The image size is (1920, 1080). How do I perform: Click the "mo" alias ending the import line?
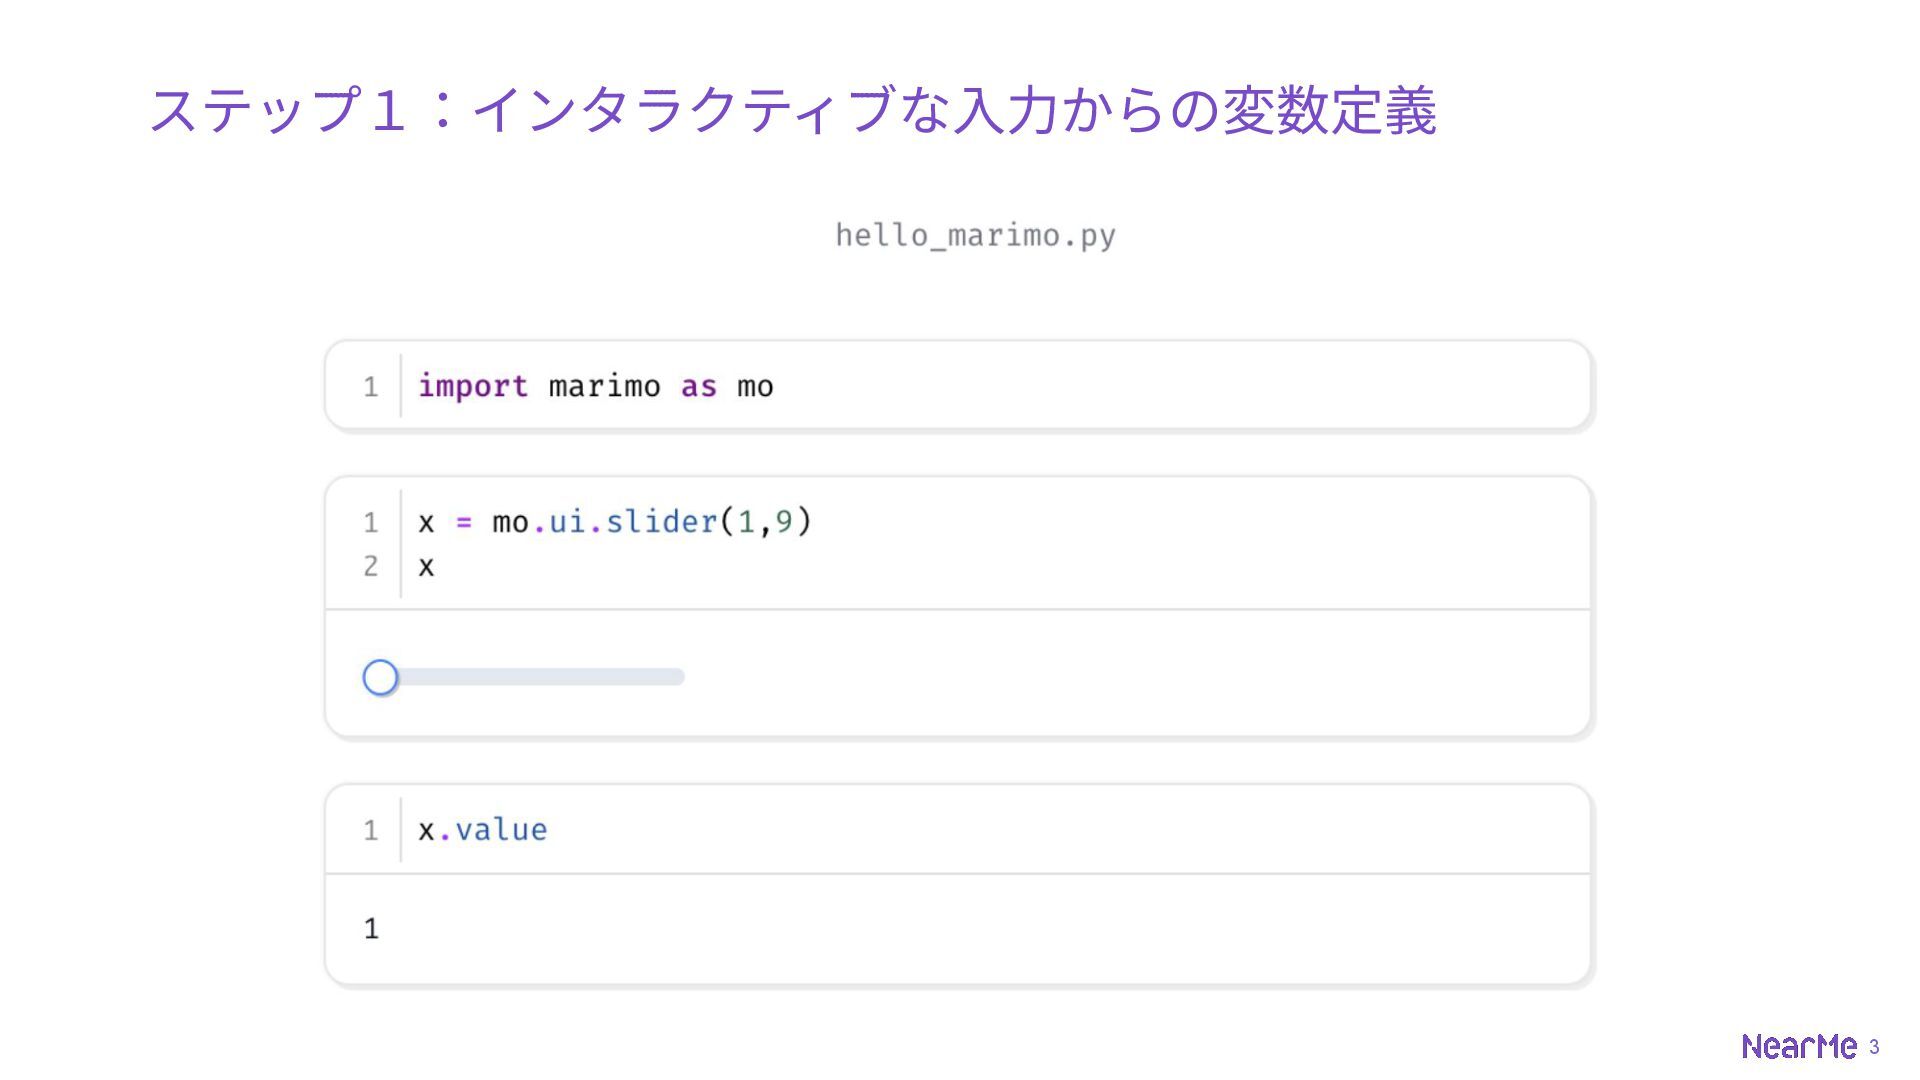tap(755, 386)
